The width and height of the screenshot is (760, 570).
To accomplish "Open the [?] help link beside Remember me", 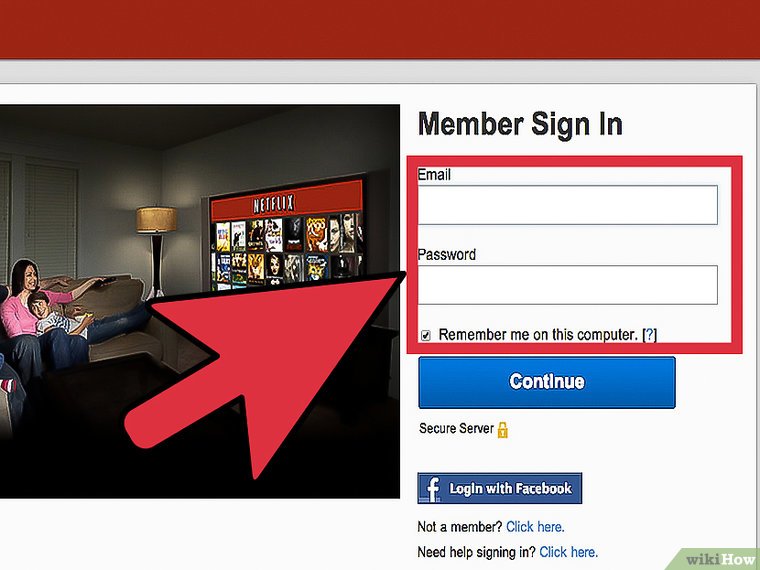I will [x=649, y=334].
